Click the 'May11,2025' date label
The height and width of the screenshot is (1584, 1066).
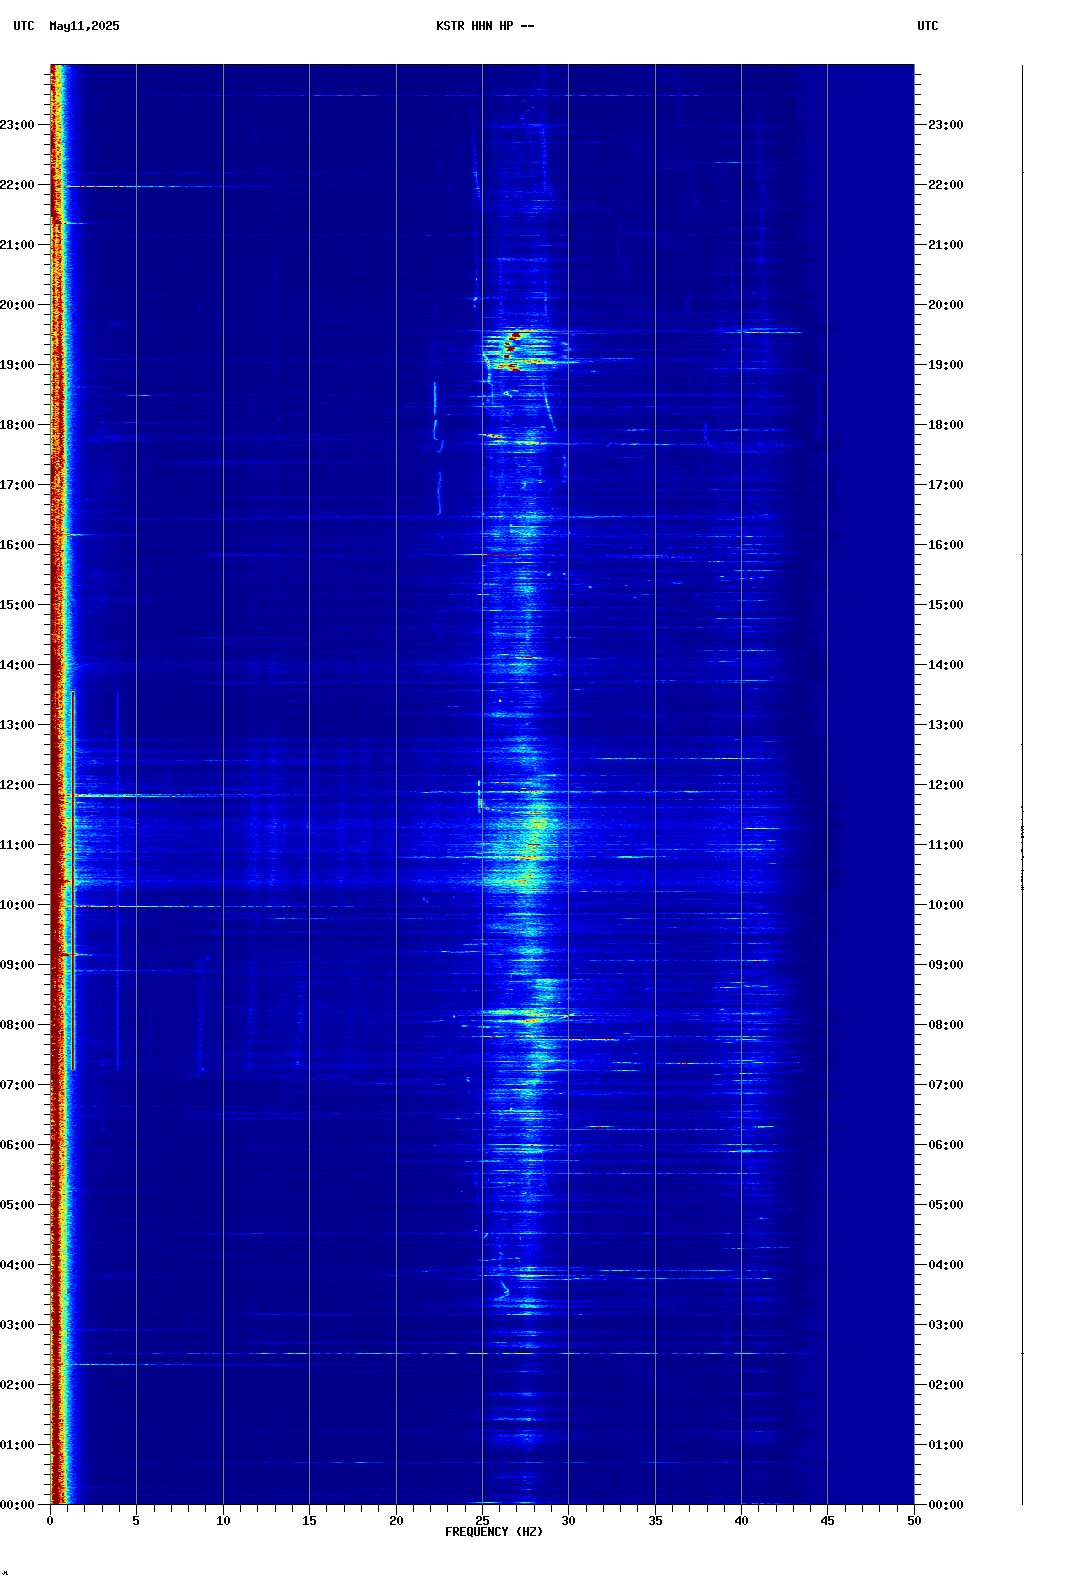pos(84,26)
